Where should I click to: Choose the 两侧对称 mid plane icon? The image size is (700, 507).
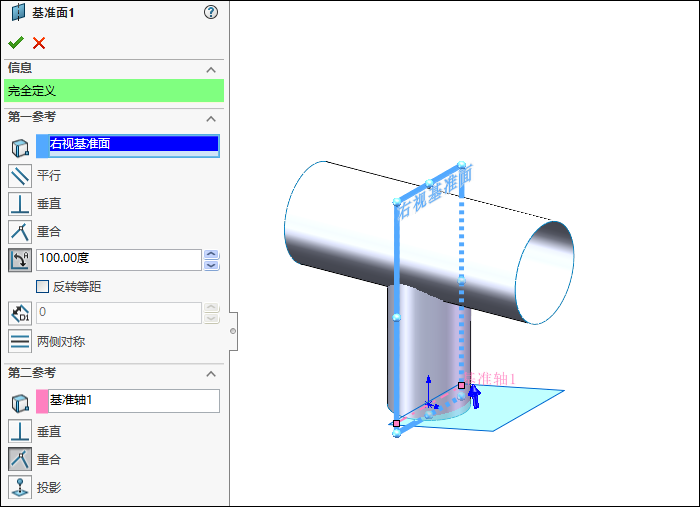20,341
